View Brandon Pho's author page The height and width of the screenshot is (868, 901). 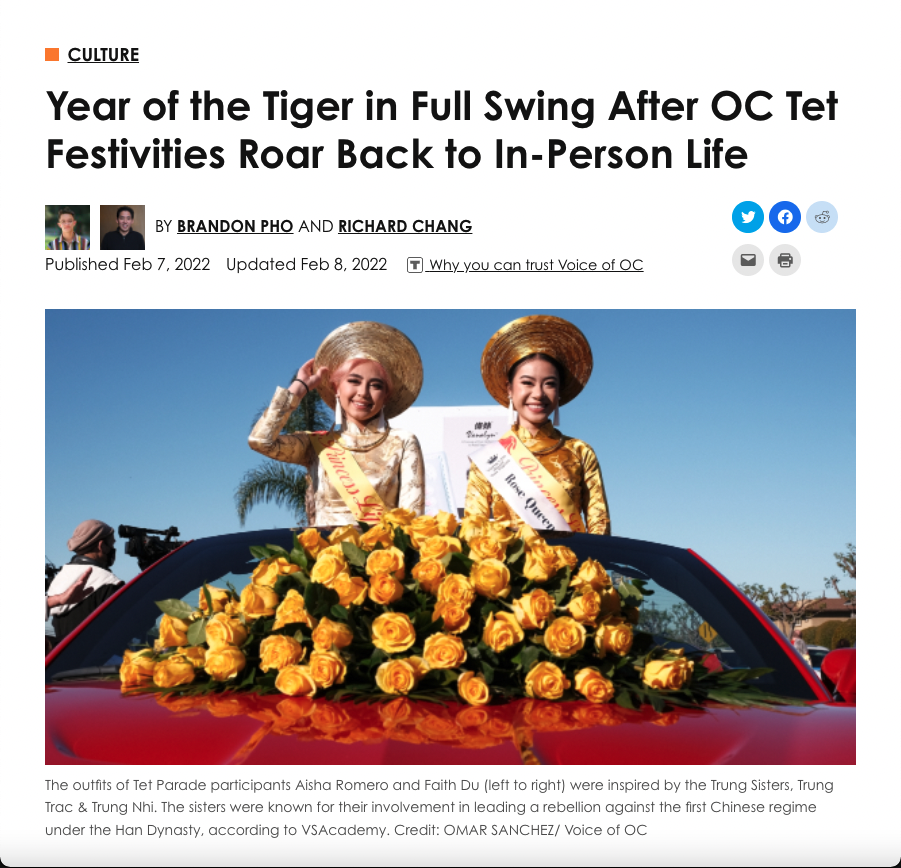[x=235, y=226]
